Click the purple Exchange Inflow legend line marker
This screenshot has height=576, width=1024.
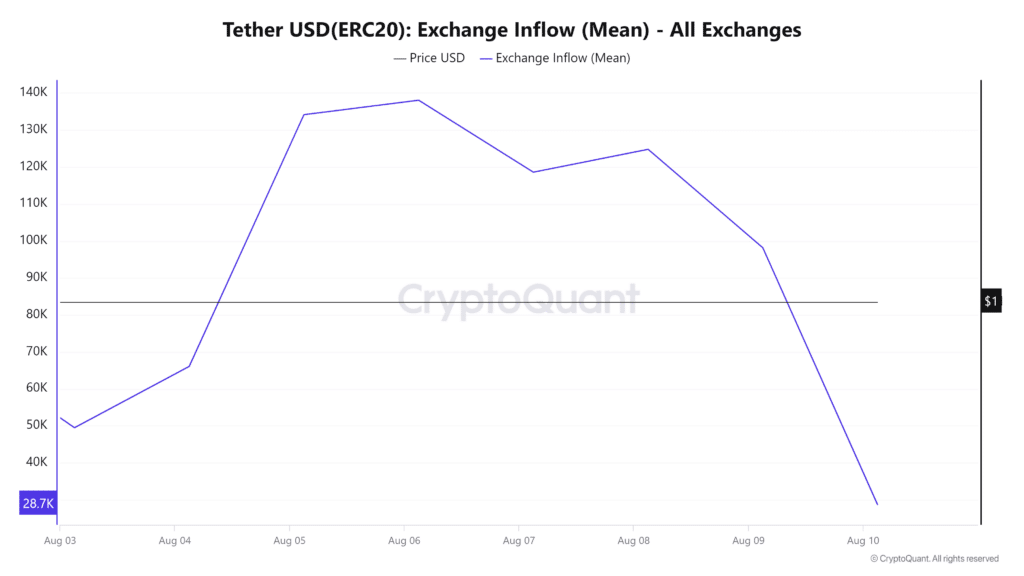(486, 59)
